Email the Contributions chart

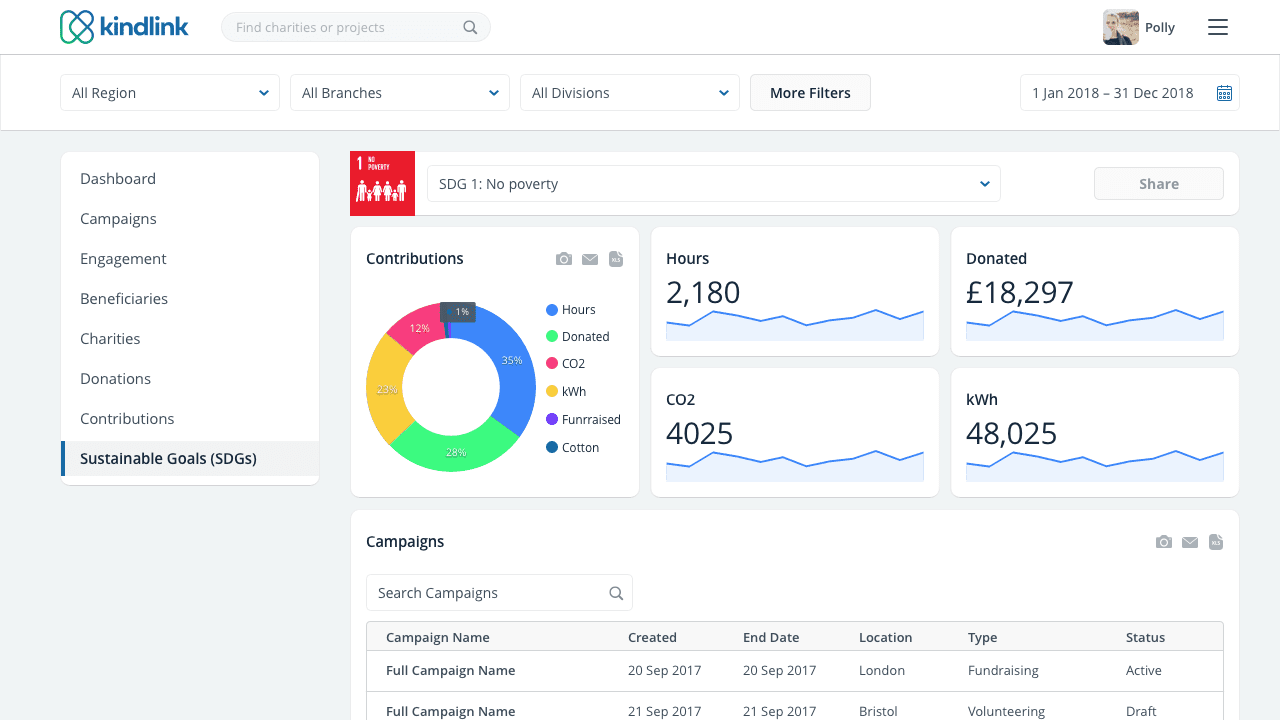point(590,259)
